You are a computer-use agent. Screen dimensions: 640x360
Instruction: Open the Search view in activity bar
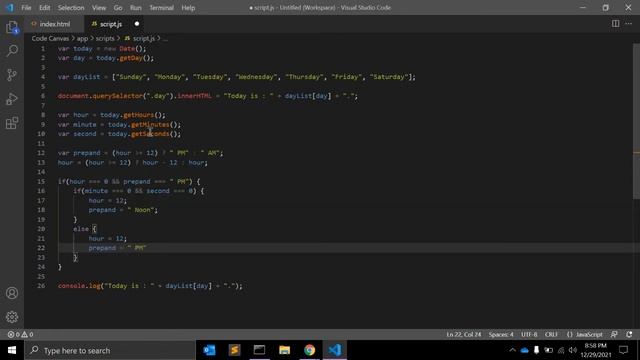(12, 51)
